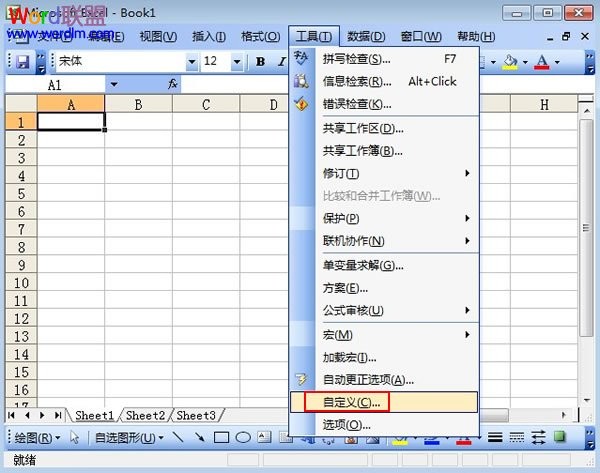Choose the Line drawing tool
The width and height of the screenshot is (600, 473).
point(178,437)
